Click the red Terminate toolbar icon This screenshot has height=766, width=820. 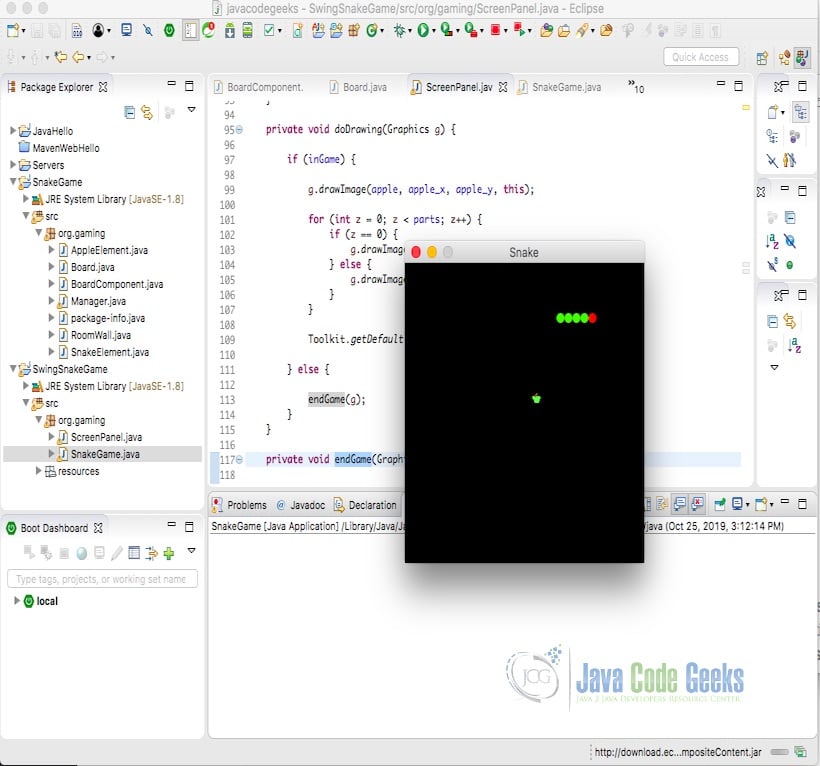point(494,30)
